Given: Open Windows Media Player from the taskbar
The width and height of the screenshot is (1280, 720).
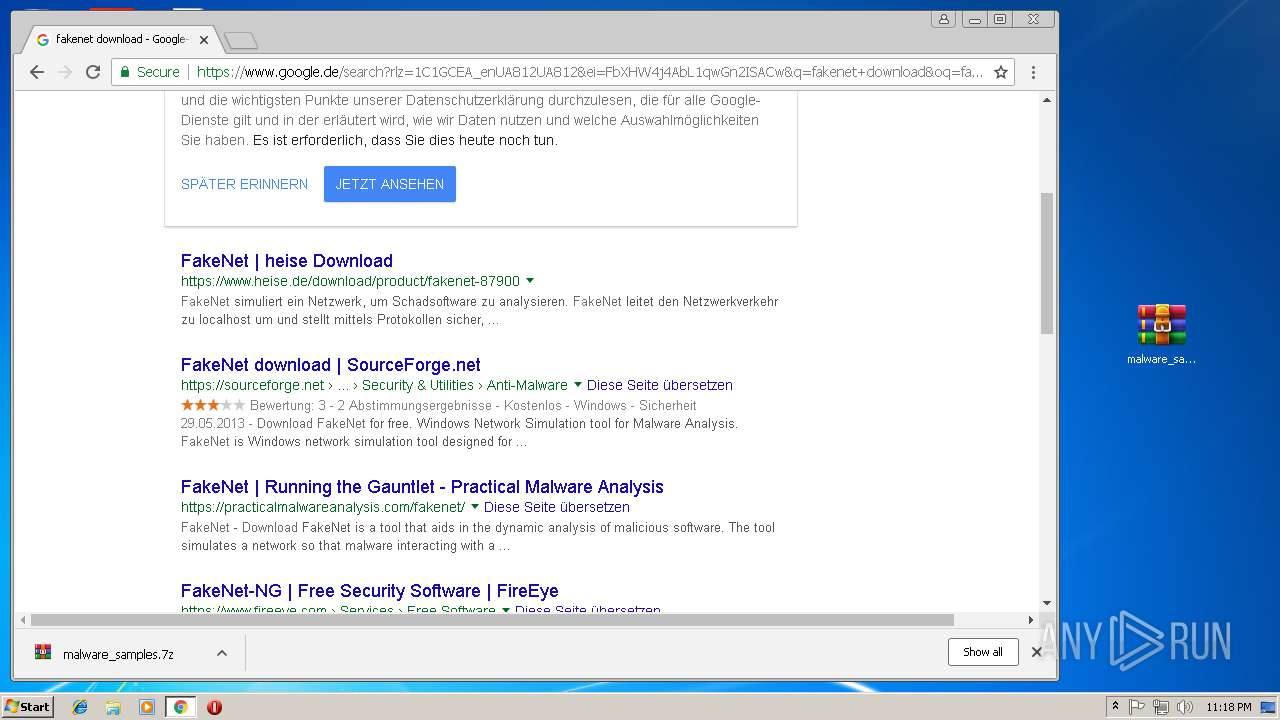Looking at the screenshot, I should point(147,707).
